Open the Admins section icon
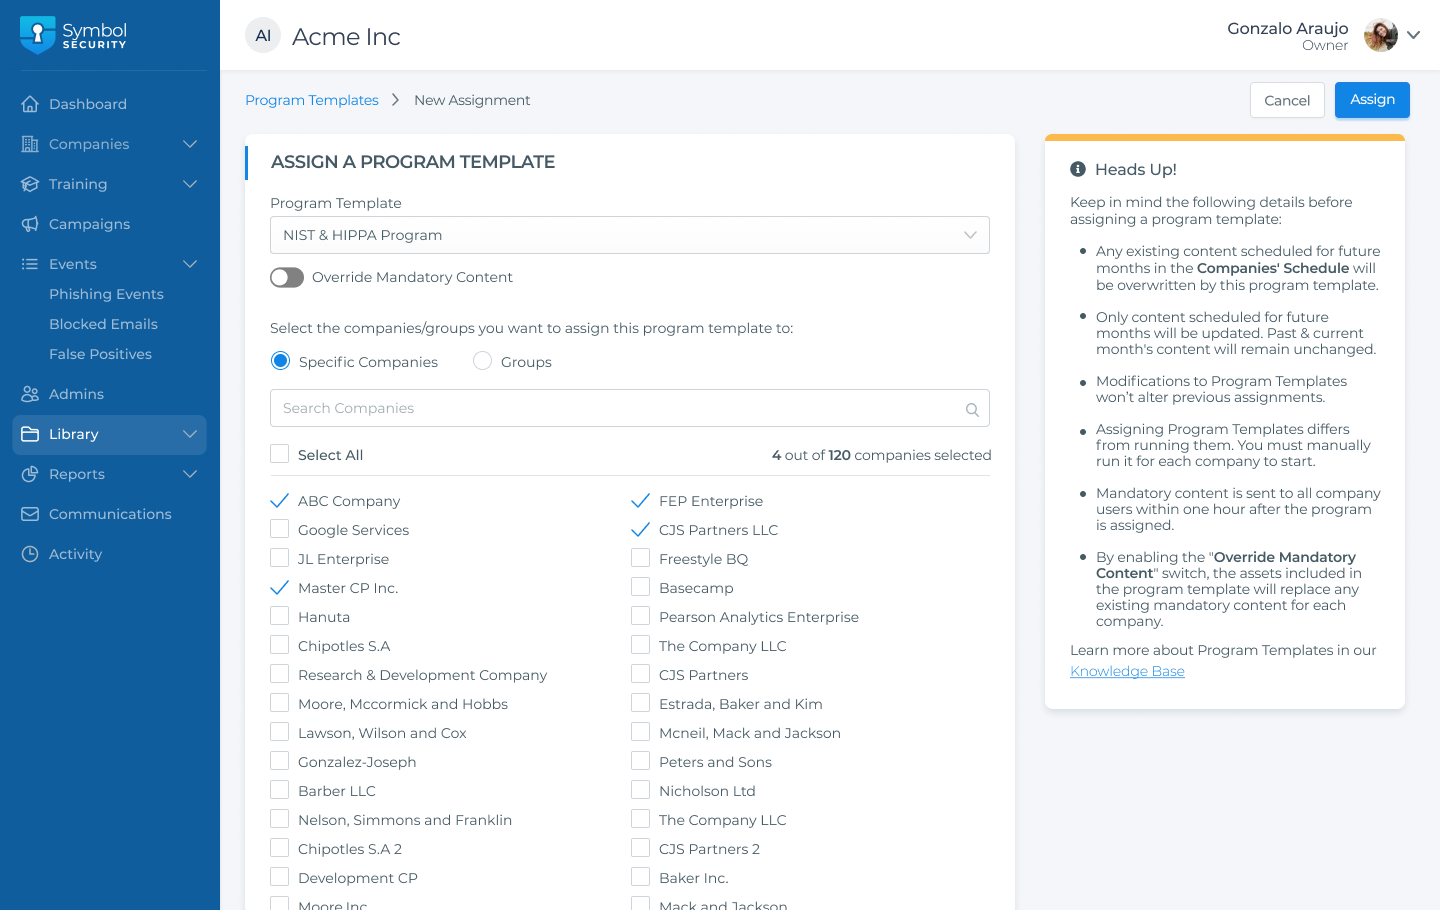 [x=31, y=393]
